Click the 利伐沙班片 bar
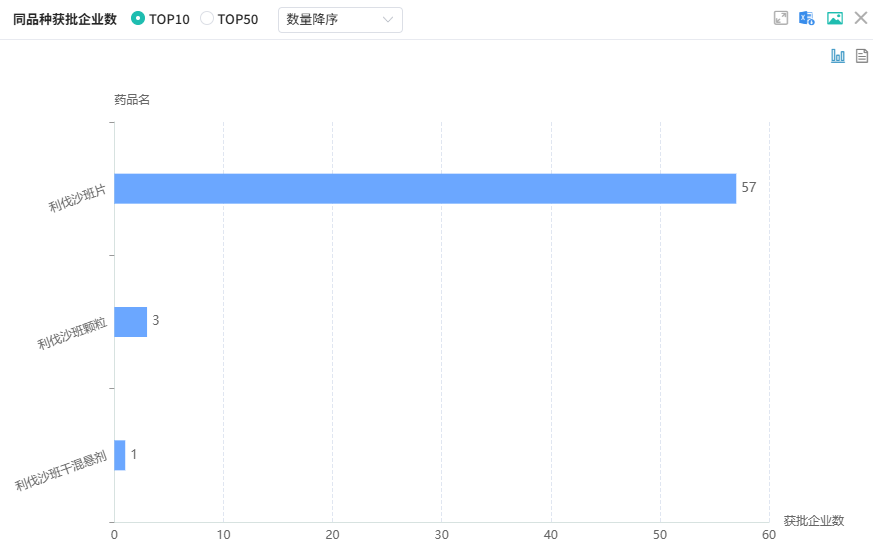 [425, 188]
